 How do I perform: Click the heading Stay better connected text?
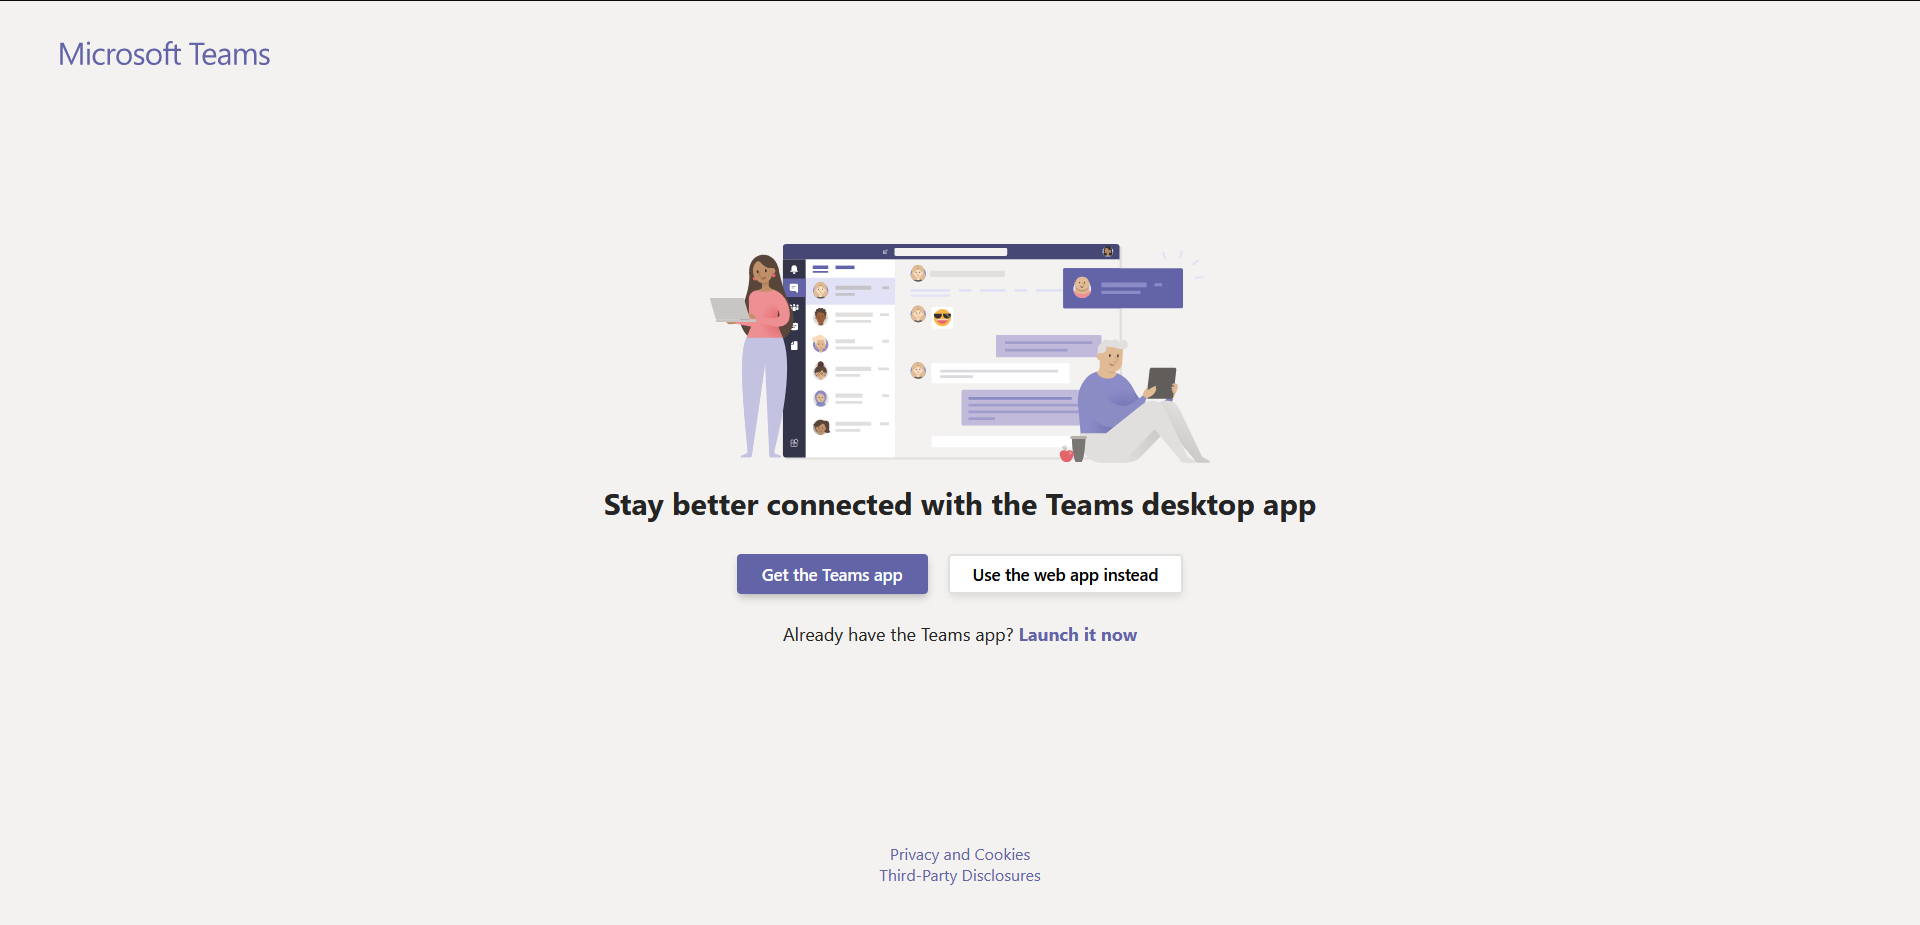pyautogui.click(x=960, y=506)
